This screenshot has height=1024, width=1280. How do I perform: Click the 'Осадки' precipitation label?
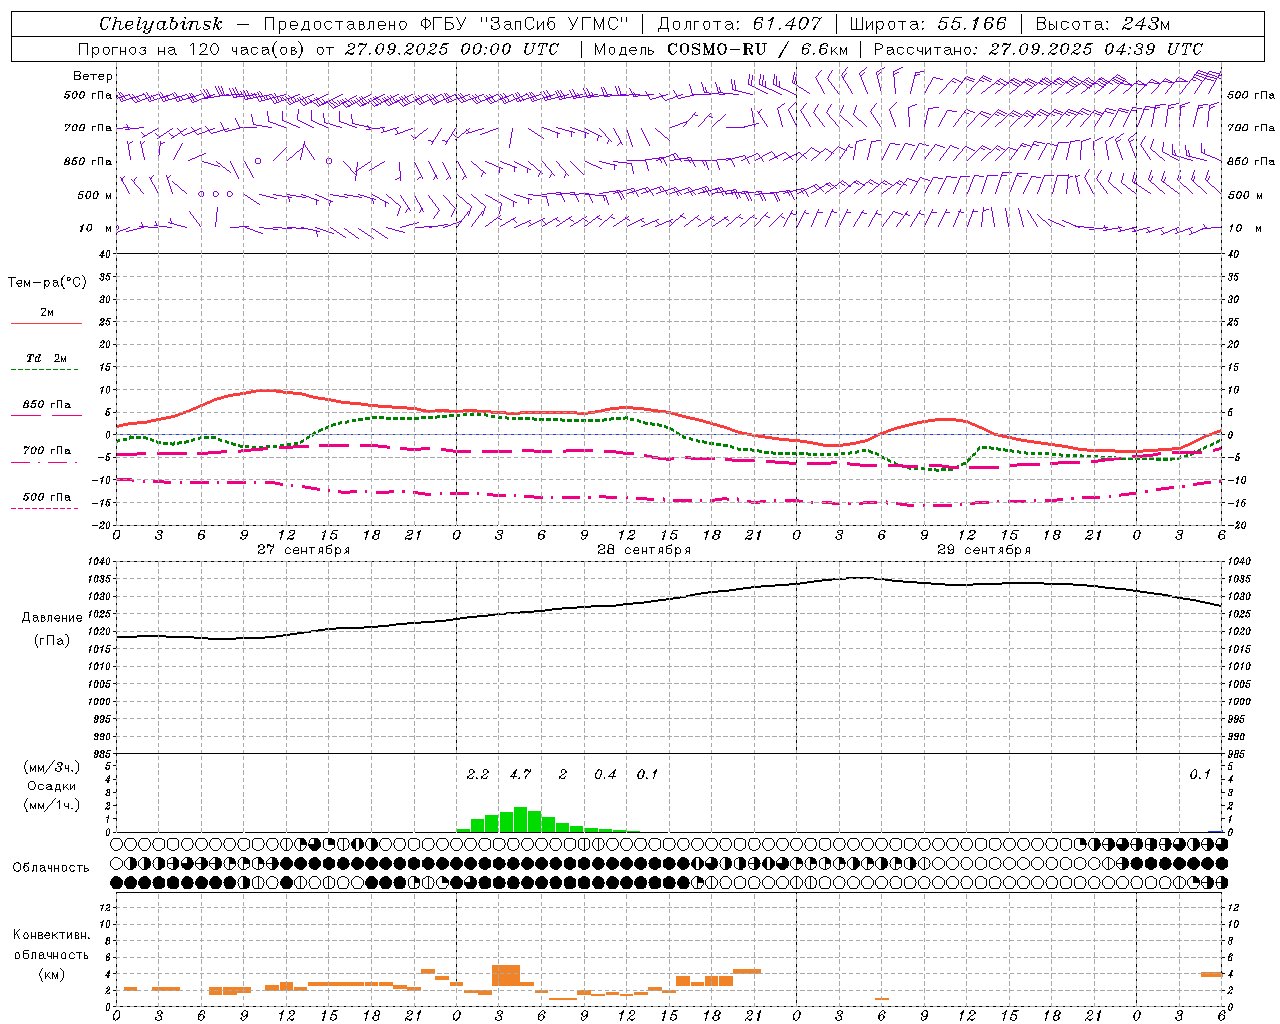pos(52,786)
